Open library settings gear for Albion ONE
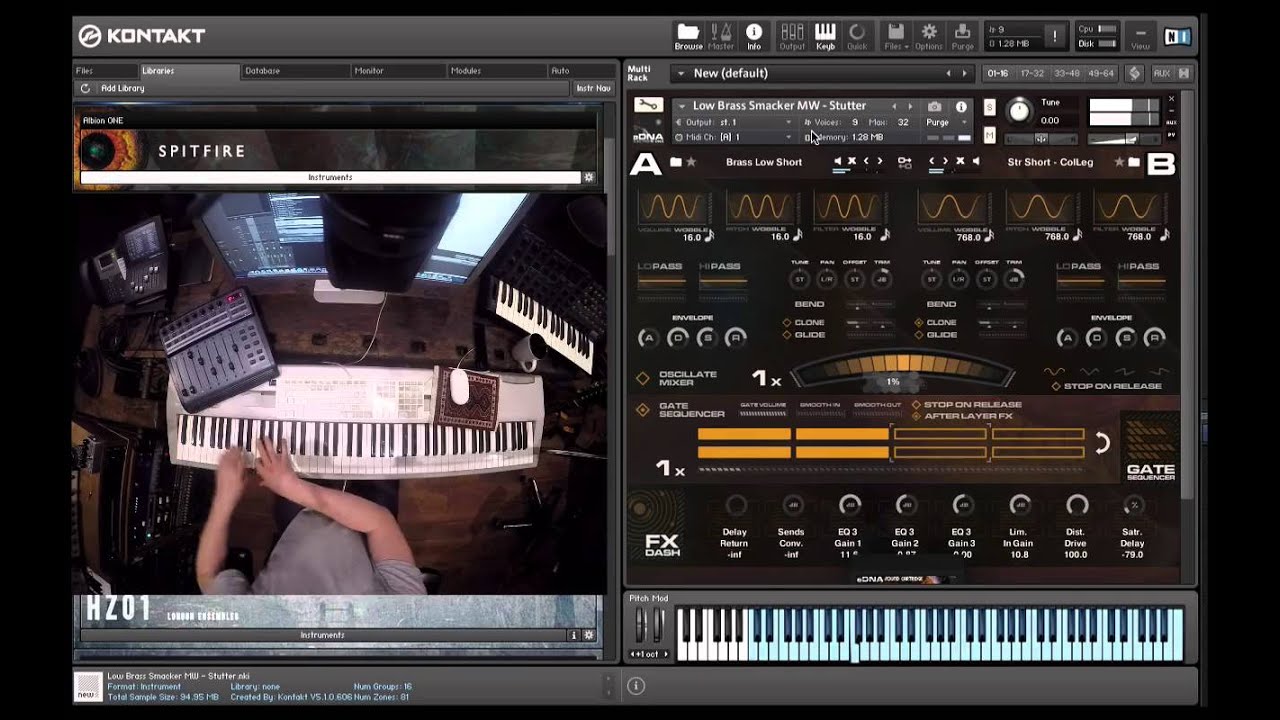Screen dimensions: 1280x720 pos(589,177)
